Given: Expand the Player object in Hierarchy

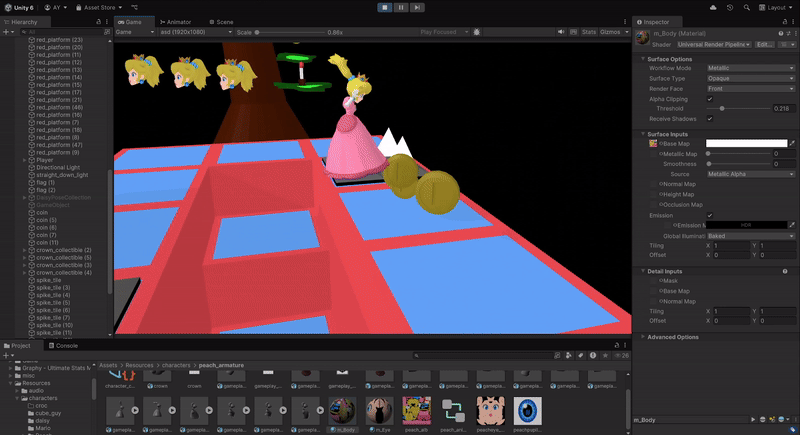Looking at the screenshot, I should click(25, 160).
